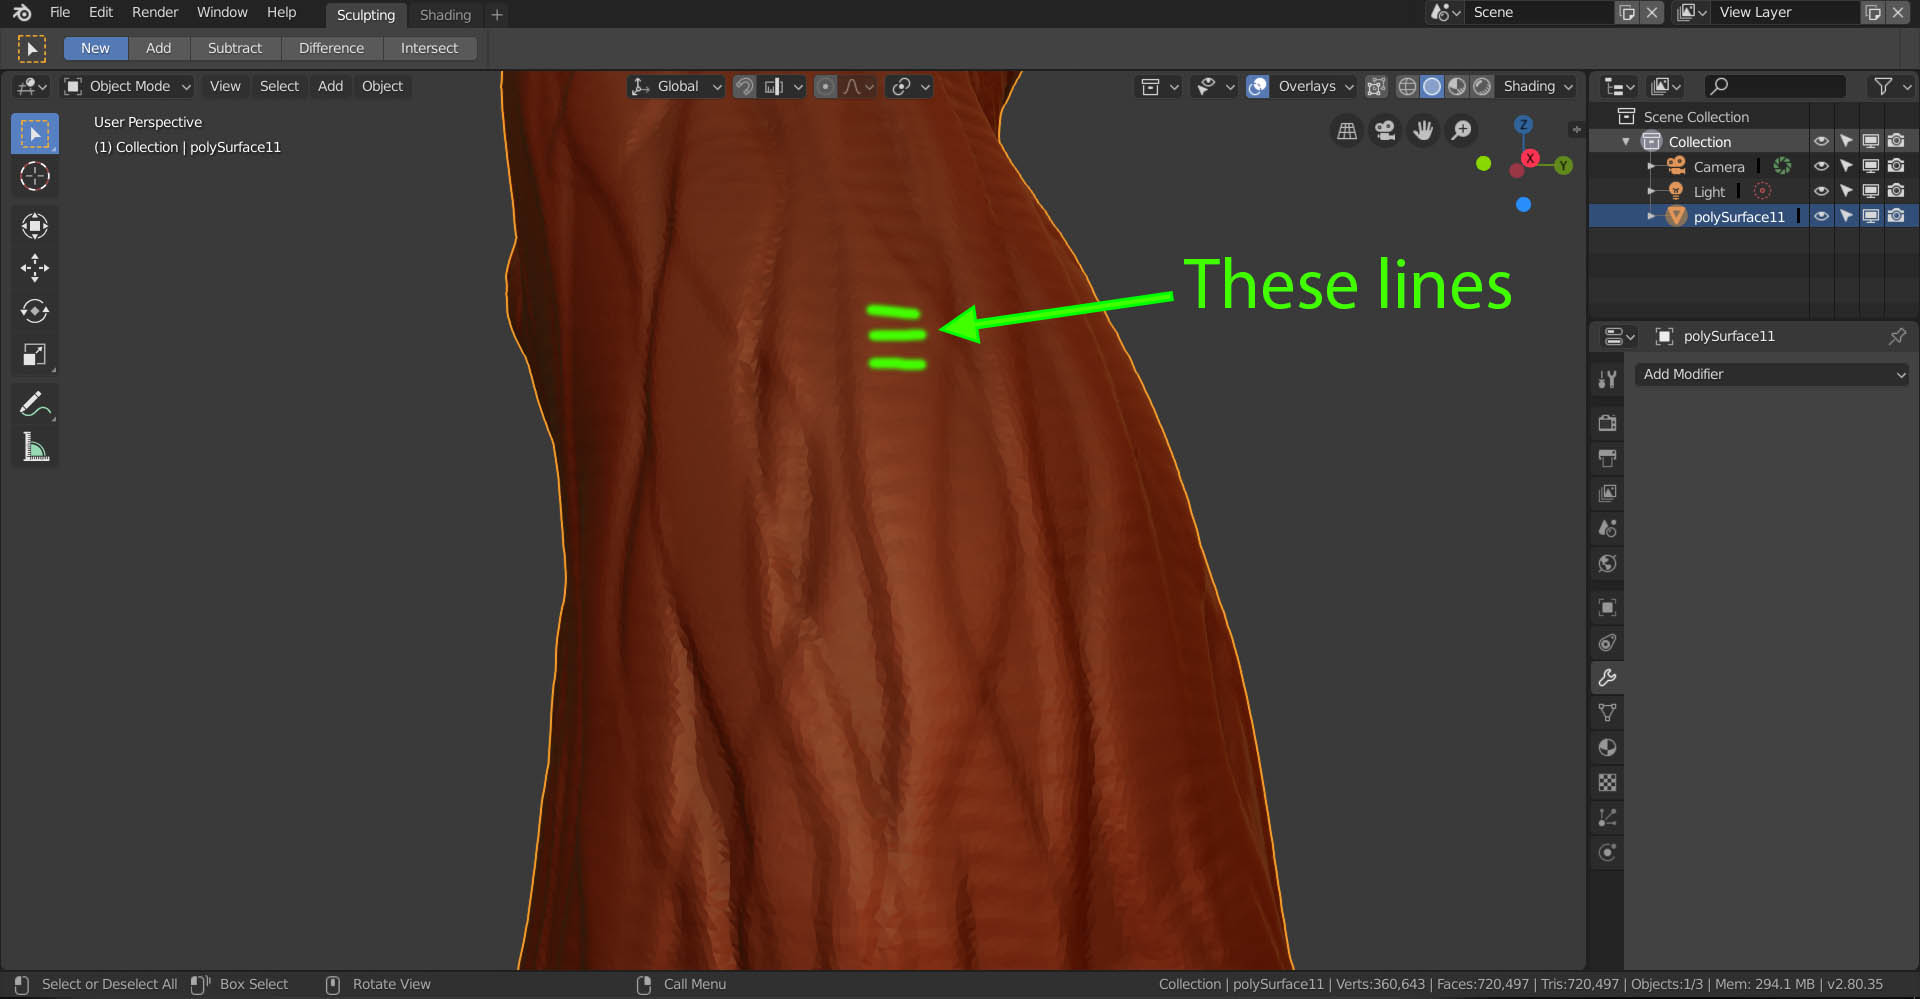
Task: Hide polySurface11 using its eye icon
Action: (1821, 215)
